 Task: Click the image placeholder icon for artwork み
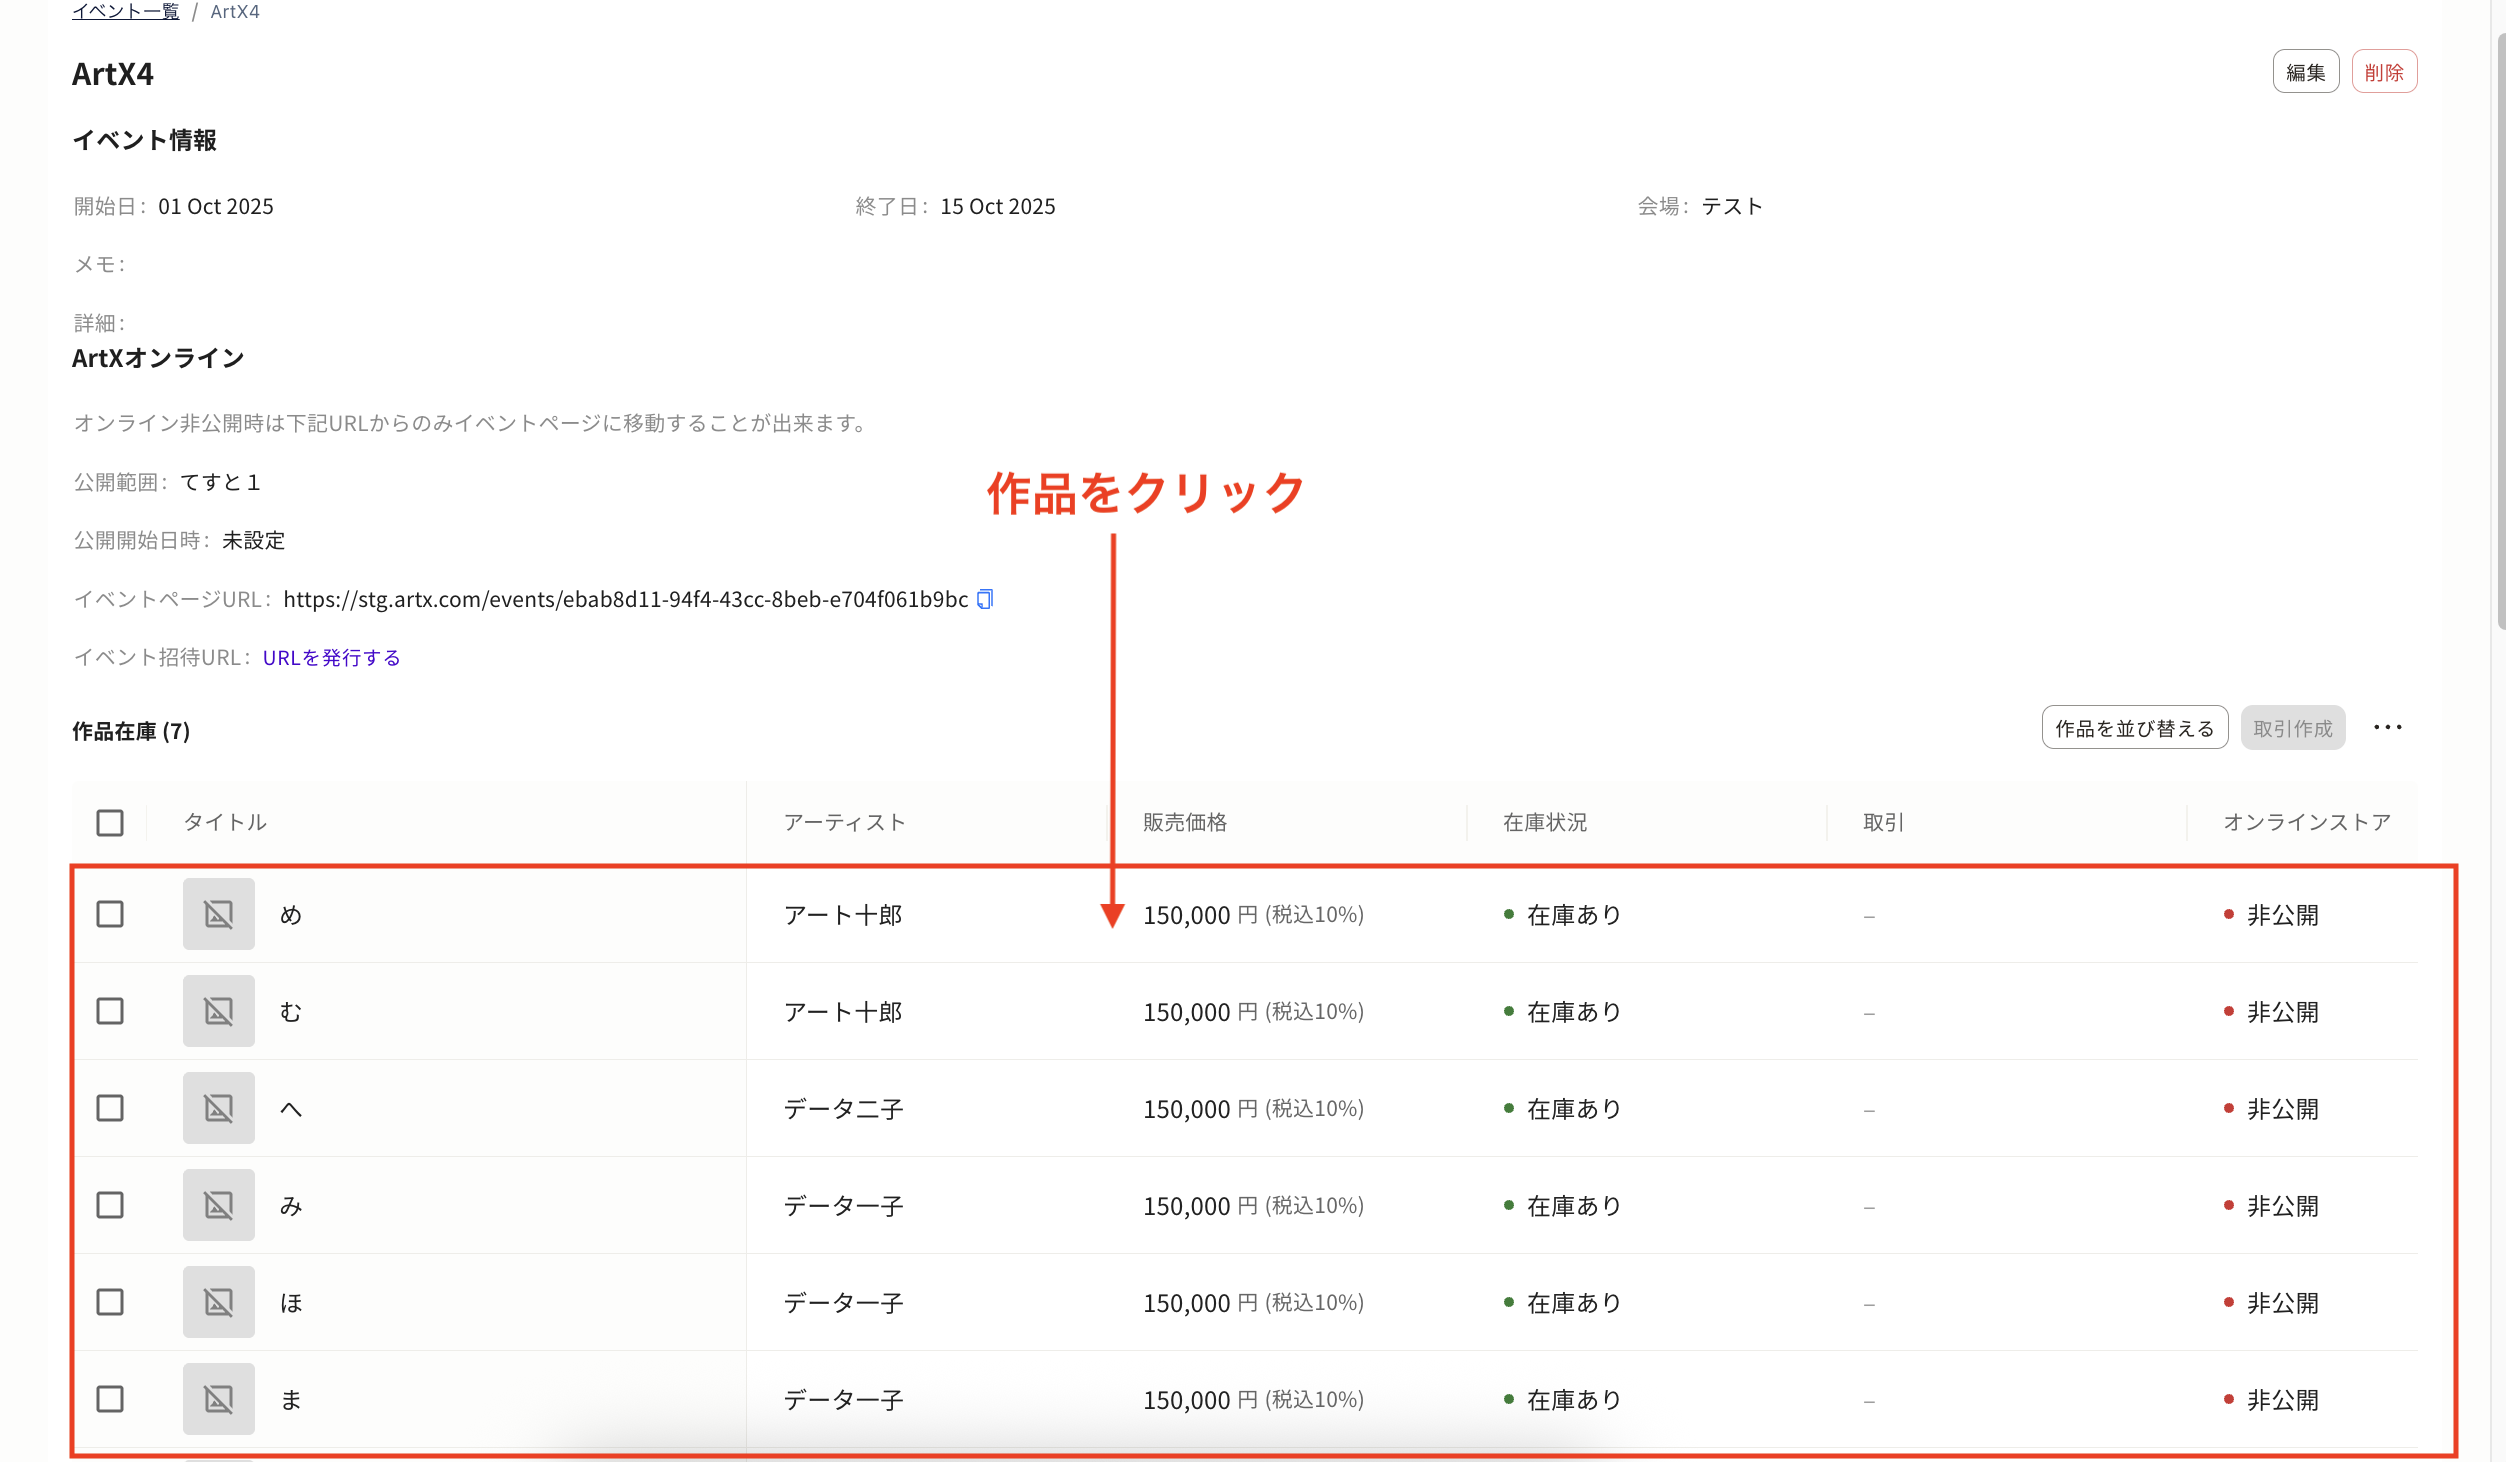click(218, 1204)
